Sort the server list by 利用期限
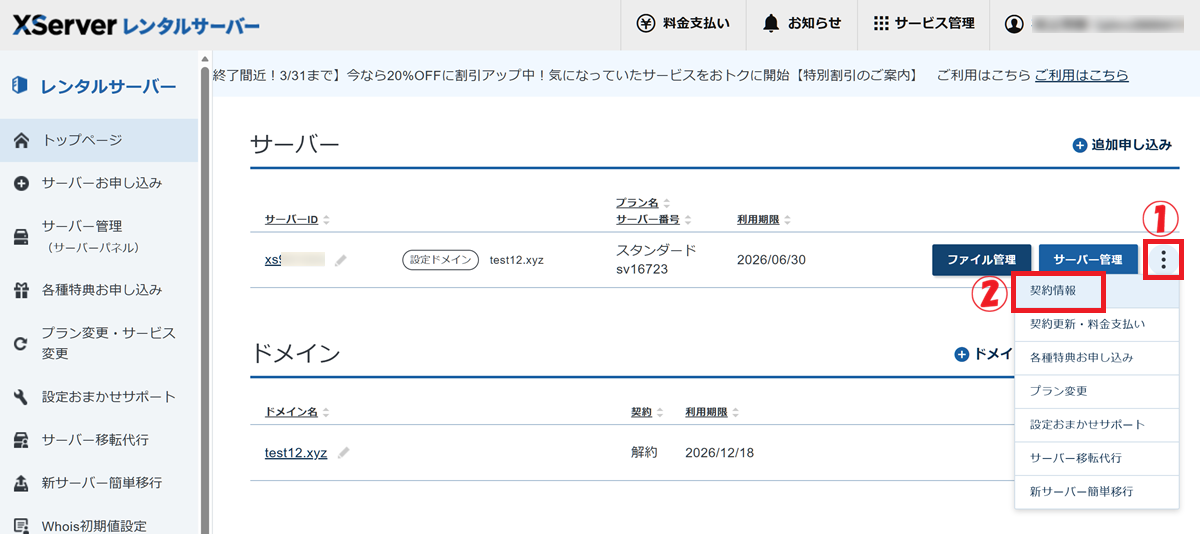This screenshot has width=1200, height=534. click(x=765, y=219)
